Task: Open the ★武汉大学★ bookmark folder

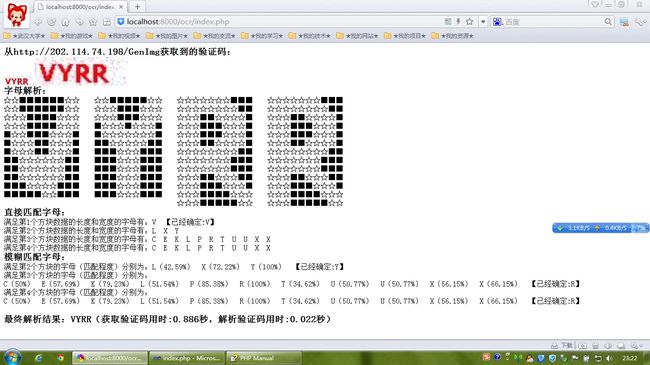Action: (24, 36)
